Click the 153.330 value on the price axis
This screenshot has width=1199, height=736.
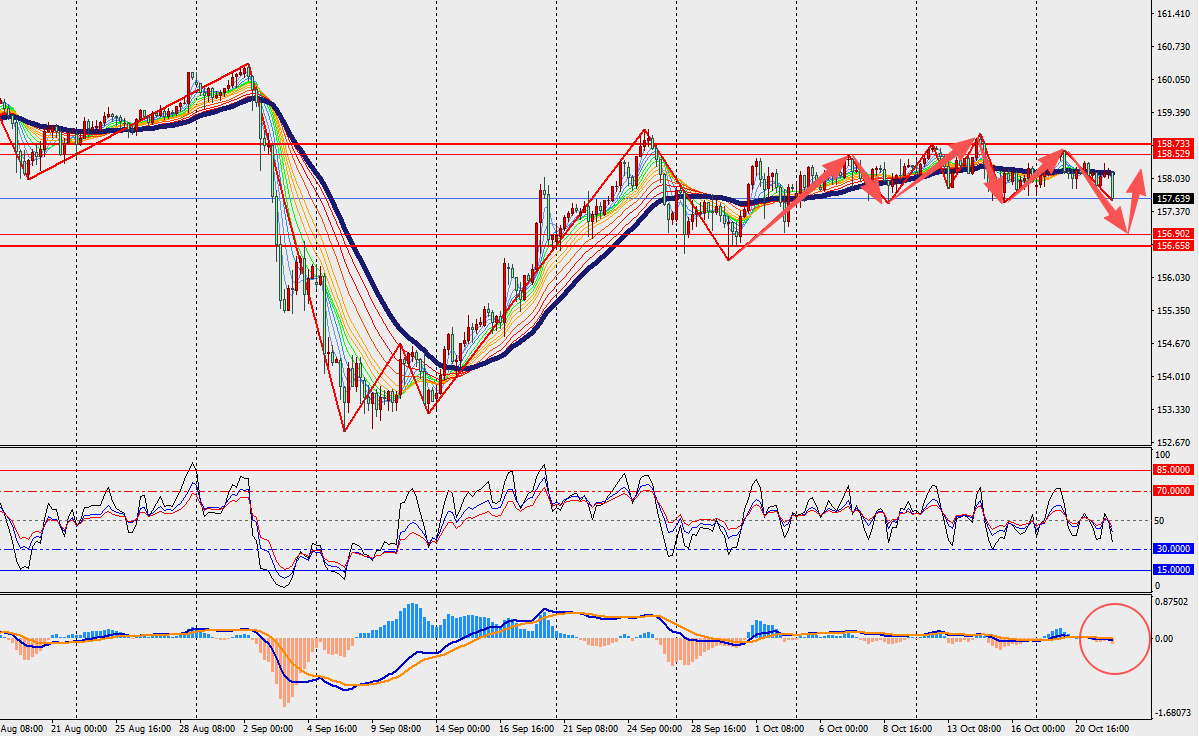(x=1174, y=409)
